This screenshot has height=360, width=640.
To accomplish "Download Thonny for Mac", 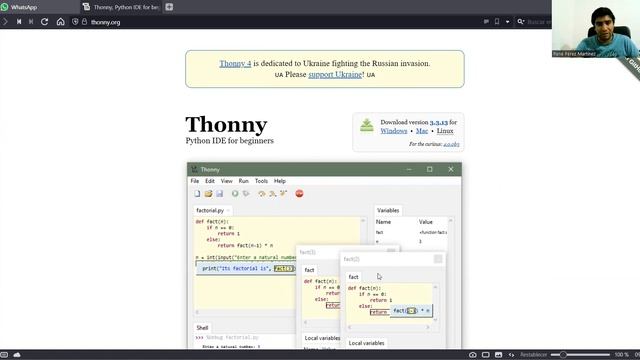I will coord(422,131).
